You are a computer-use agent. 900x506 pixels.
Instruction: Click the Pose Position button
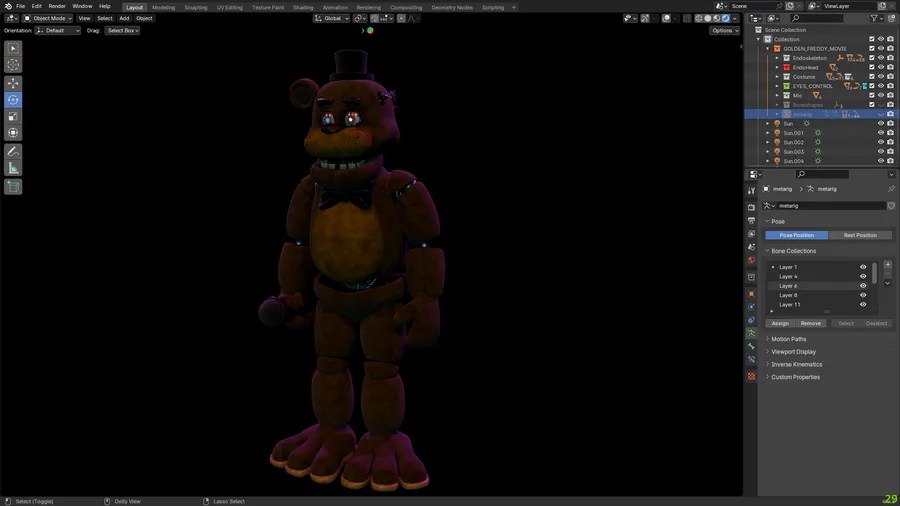797,235
